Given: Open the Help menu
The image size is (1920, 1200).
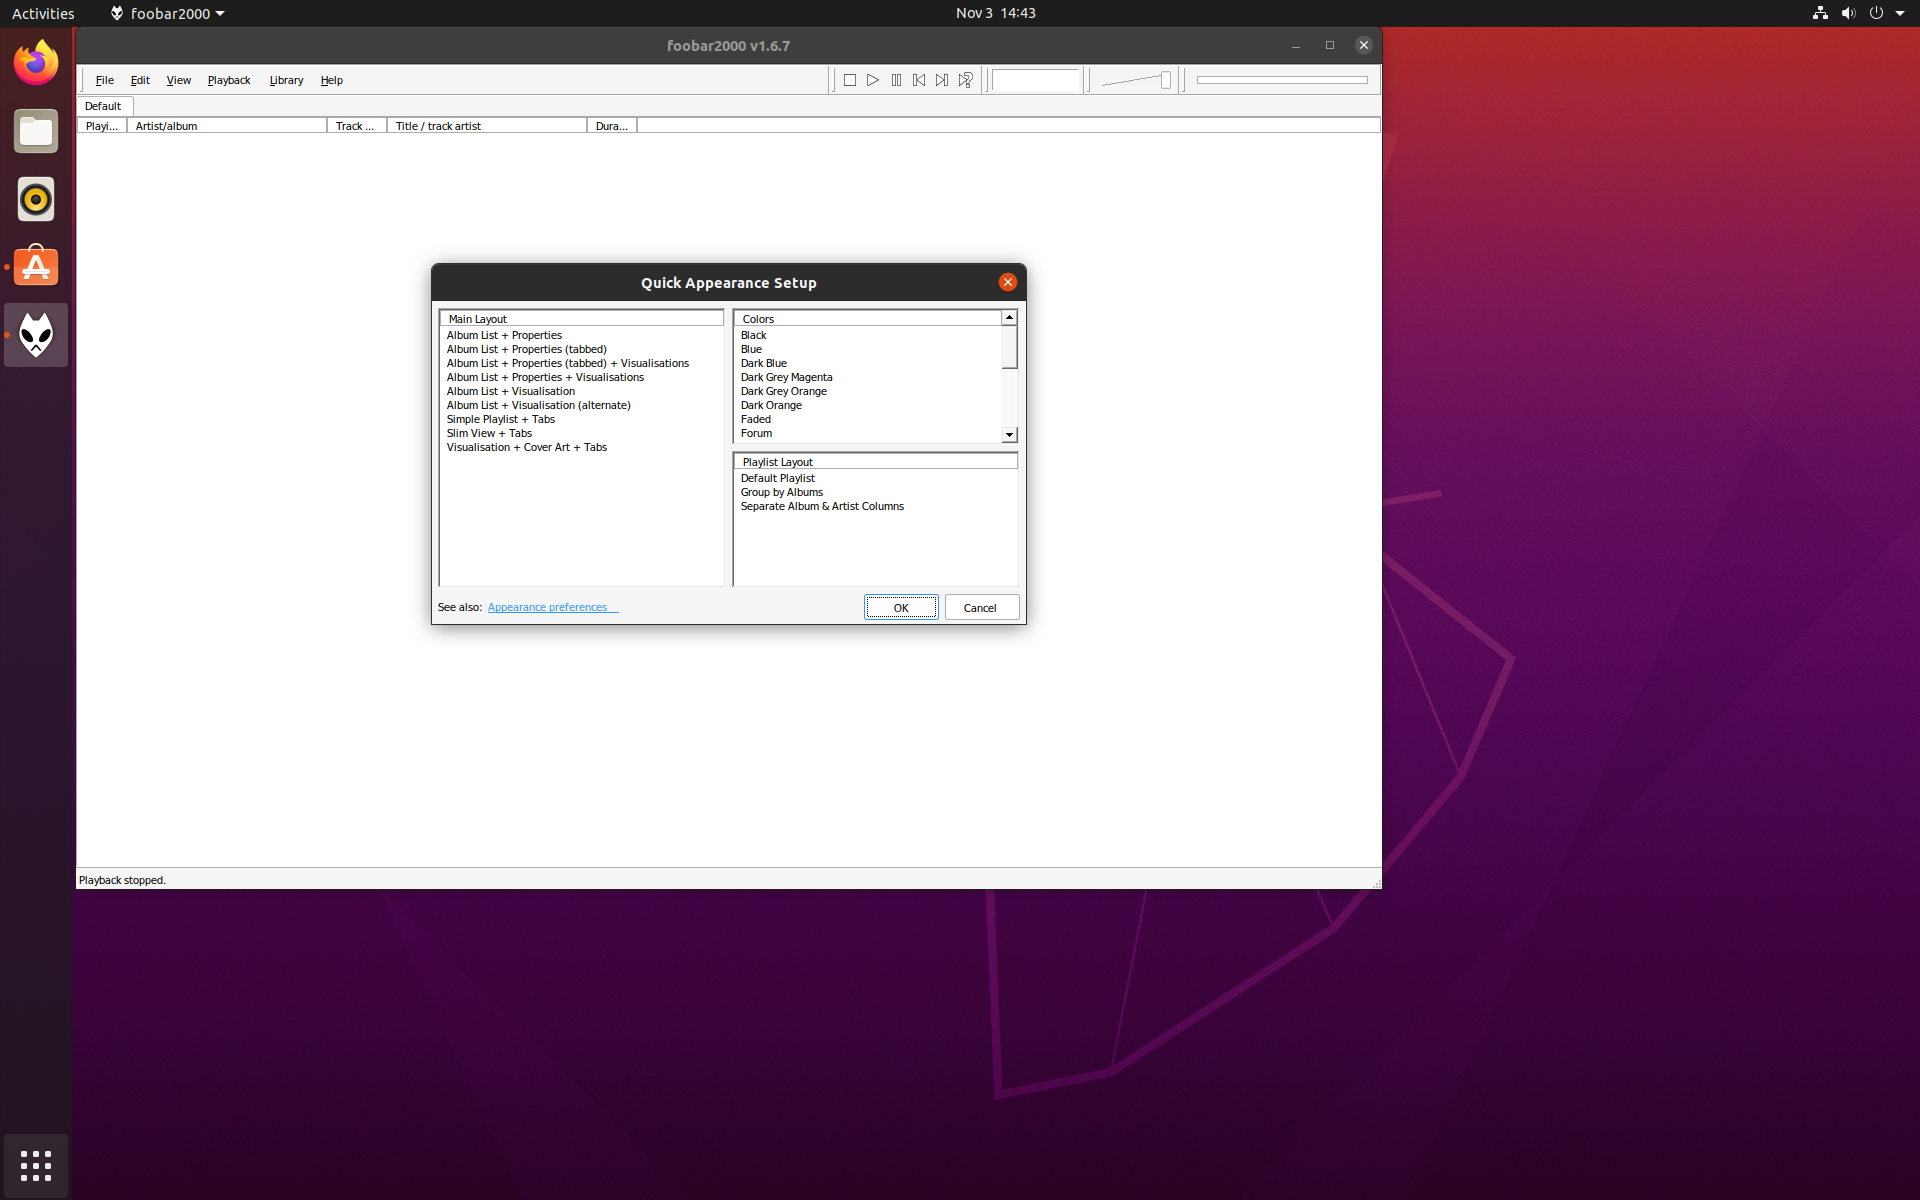Looking at the screenshot, I should click(x=331, y=80).
